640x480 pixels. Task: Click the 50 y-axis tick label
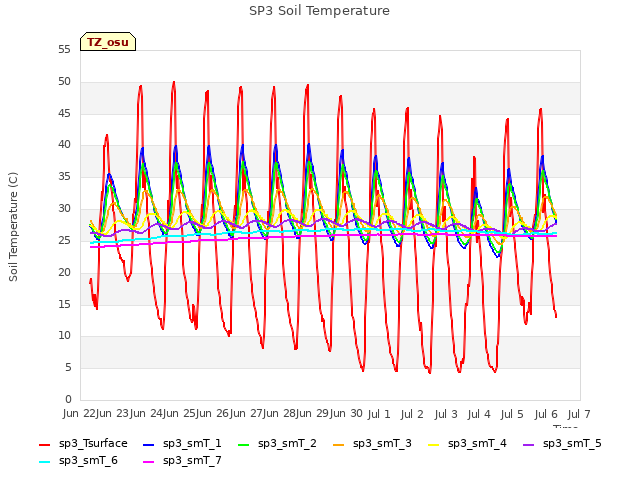pos(64,82)
